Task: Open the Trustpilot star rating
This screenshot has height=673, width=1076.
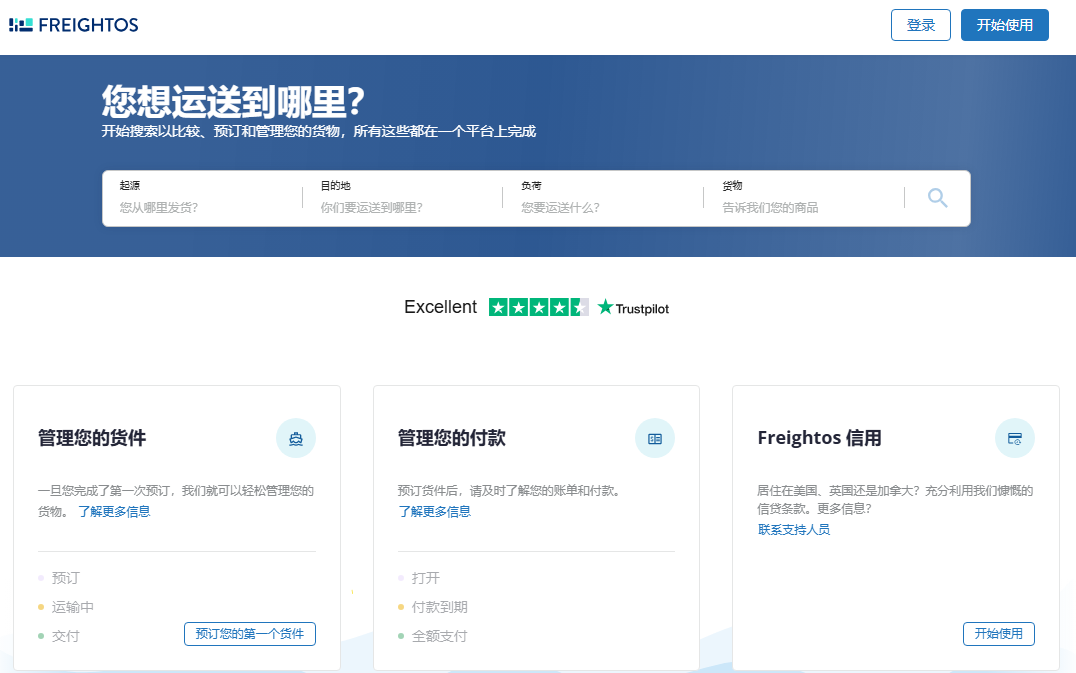Action: [539, 307]
